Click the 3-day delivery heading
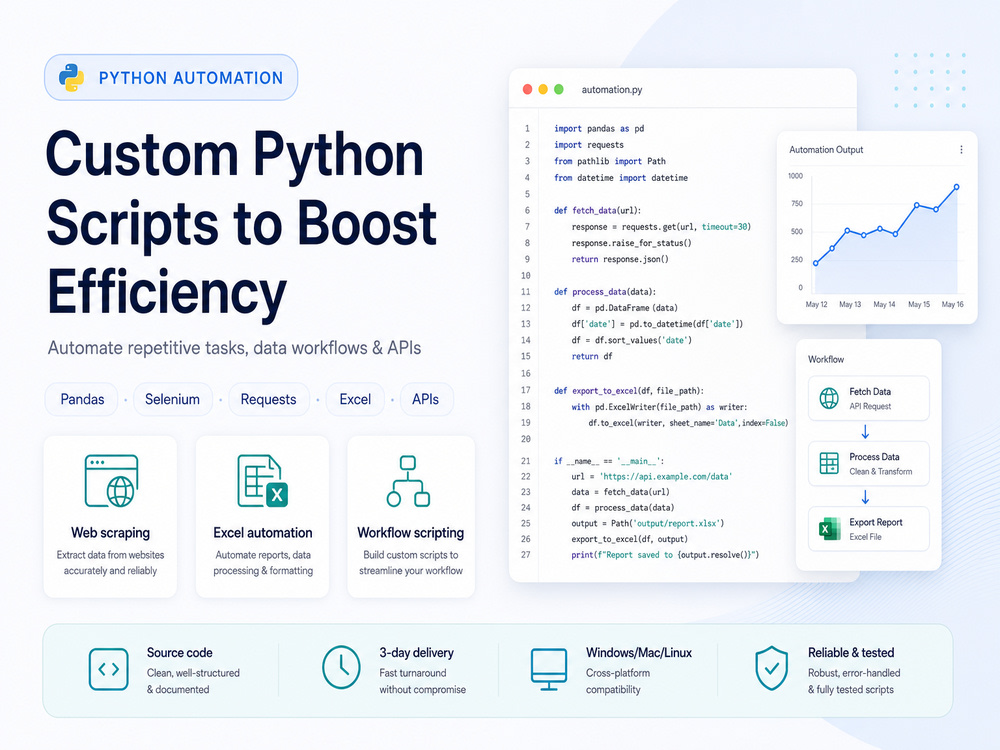The width and height of the screenshot is (1000, 750). [416, 652]
